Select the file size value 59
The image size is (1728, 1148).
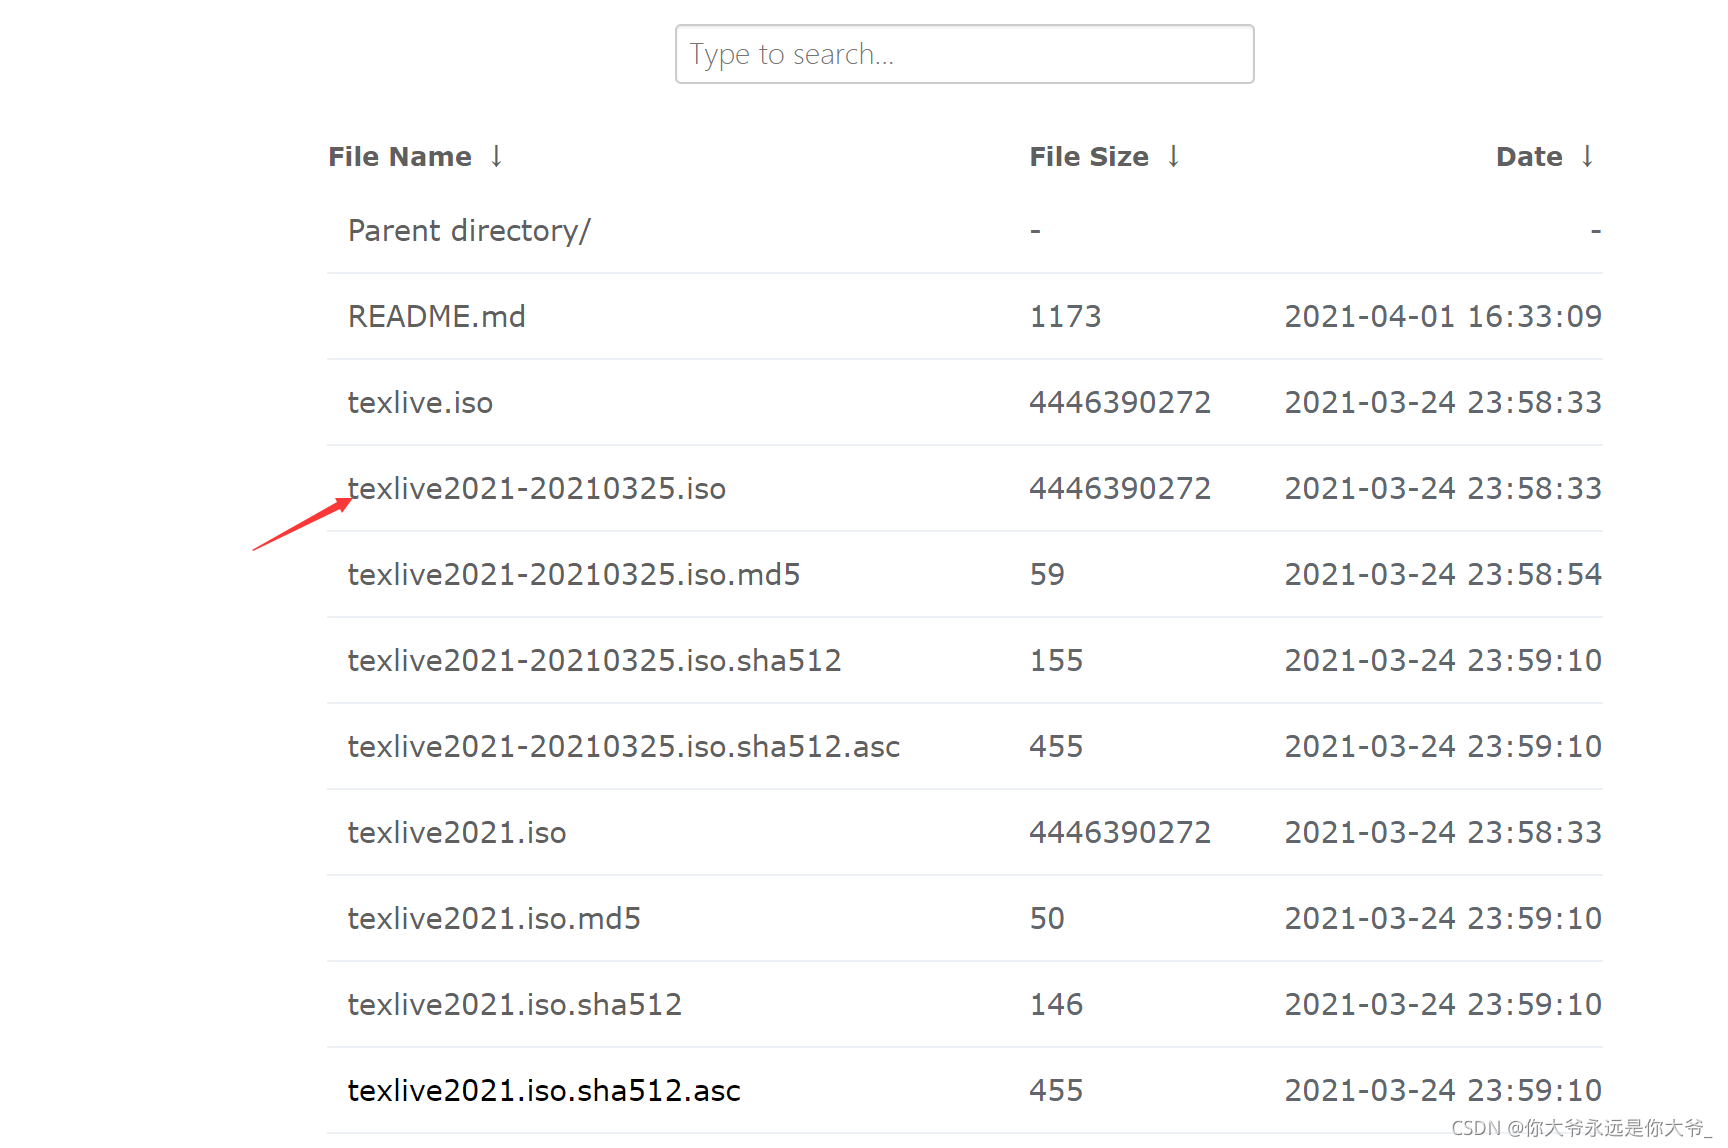tap(1047, 575)
